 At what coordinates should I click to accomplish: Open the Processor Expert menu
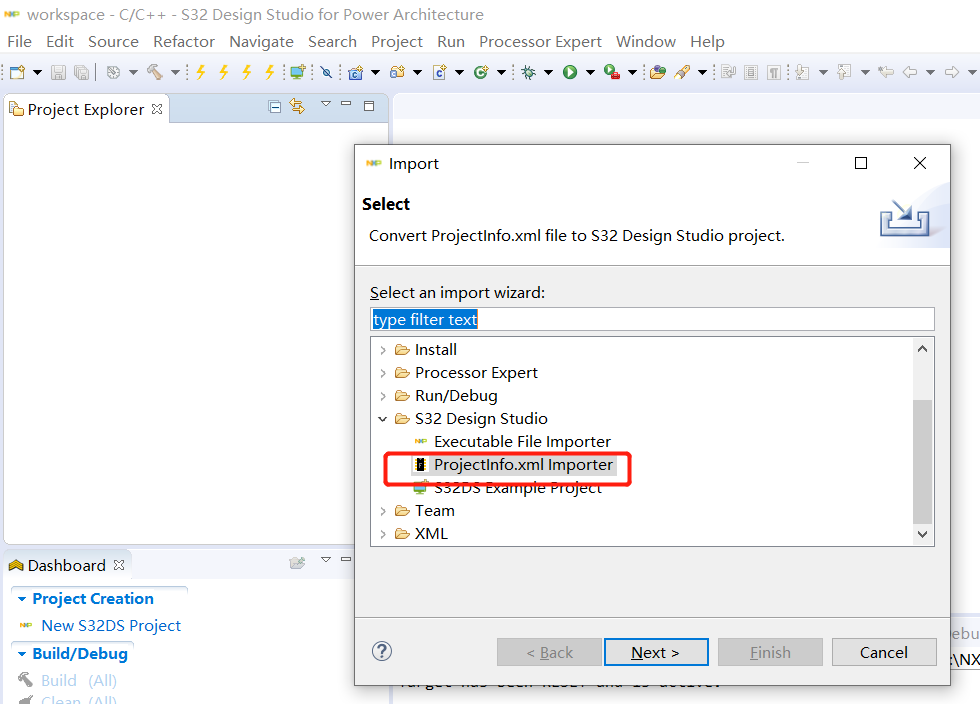pos(540,42)
